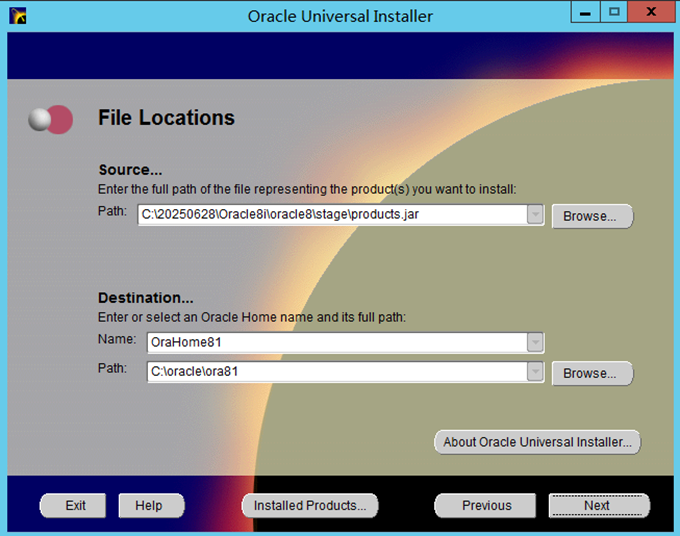Click into the source path text field
Image resolution: width=680 pixels, height=536 pixels.
[333, 215]
